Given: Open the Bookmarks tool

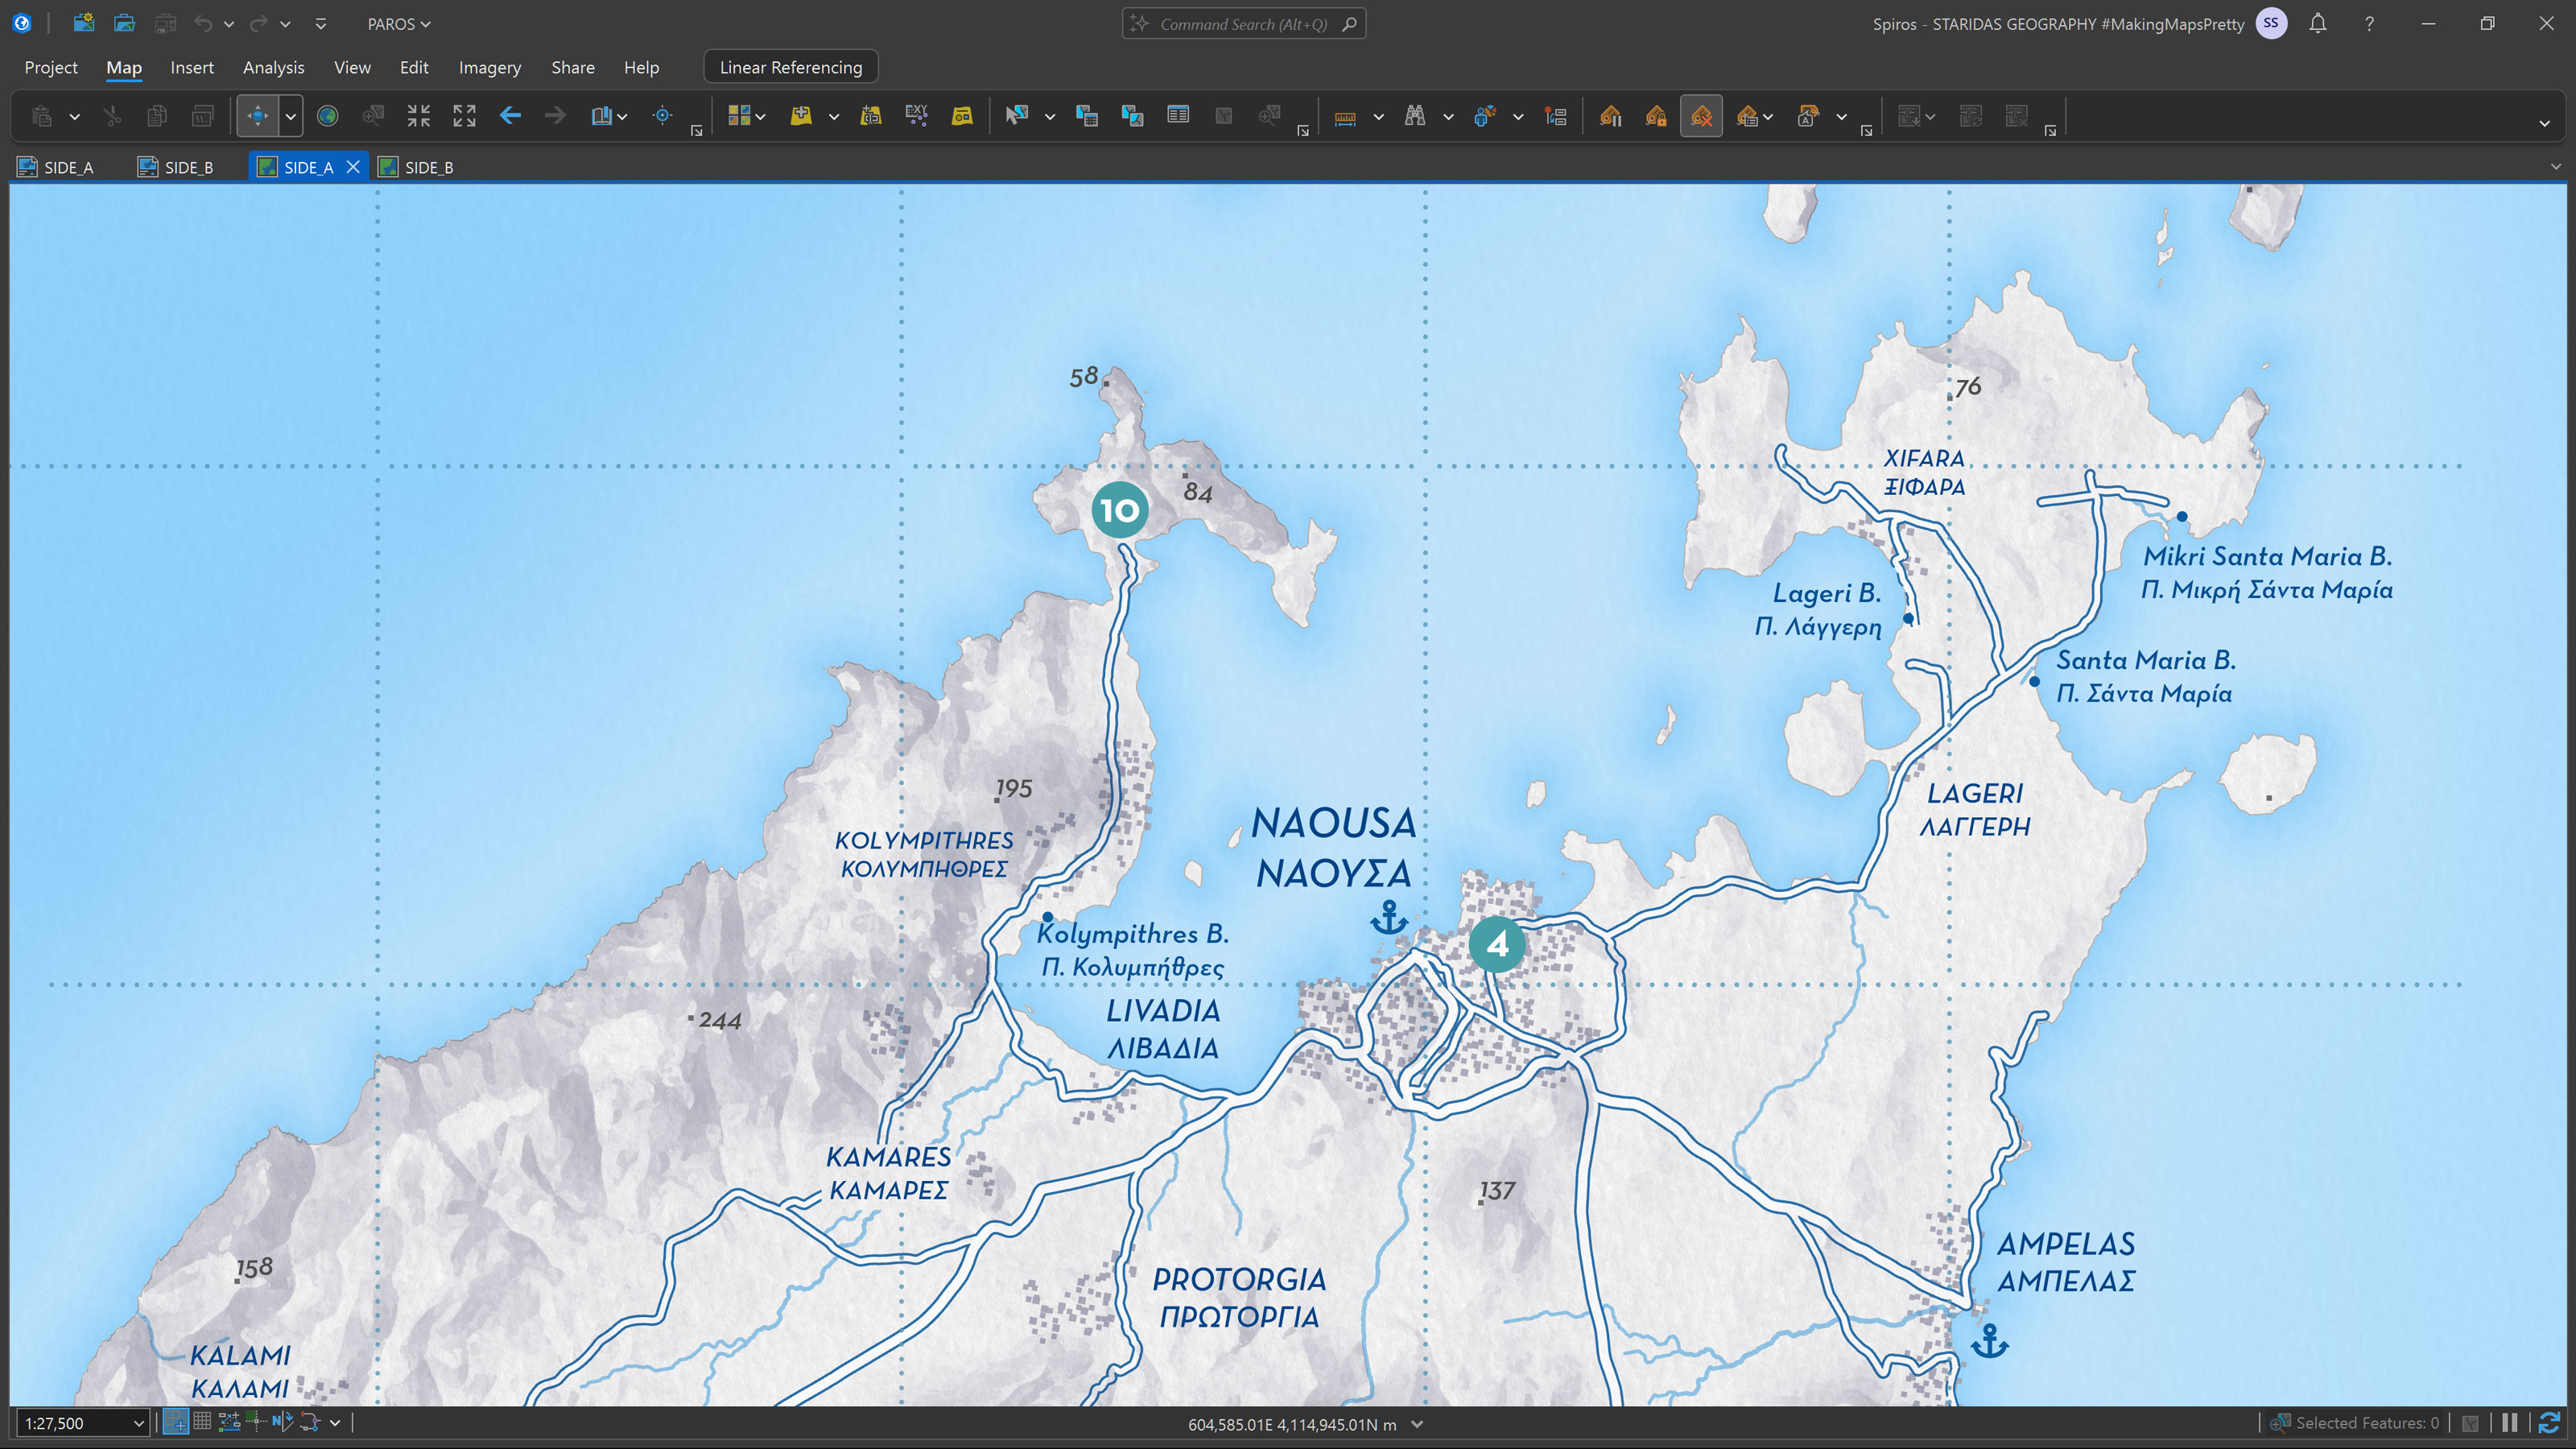Looking at the screenshot, I should tap(601, 116).
